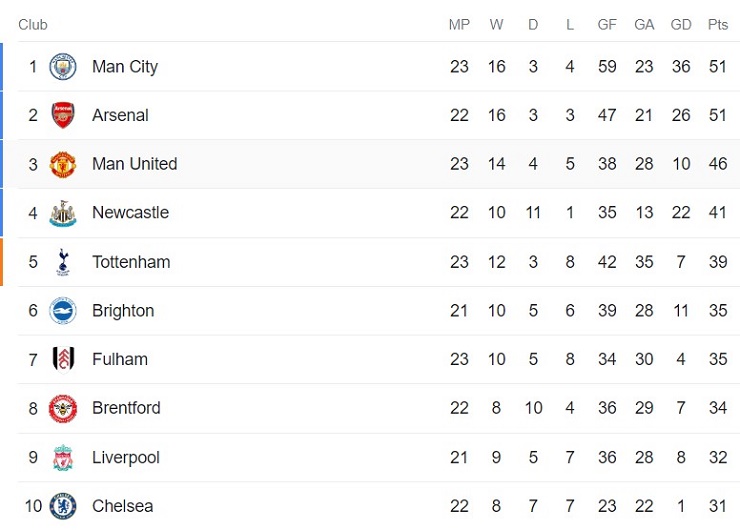Click the Brentford club crest

(x=63, y=408)
